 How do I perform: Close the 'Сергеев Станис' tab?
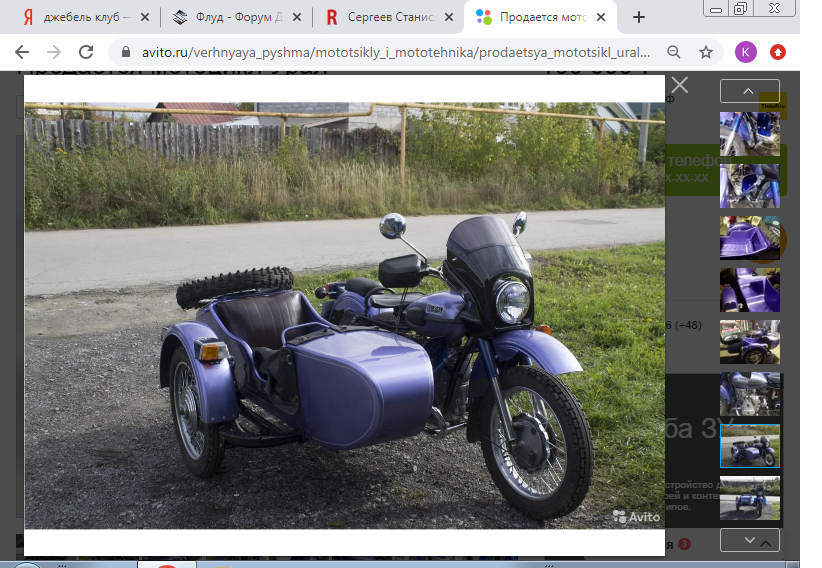pos(449,17)
